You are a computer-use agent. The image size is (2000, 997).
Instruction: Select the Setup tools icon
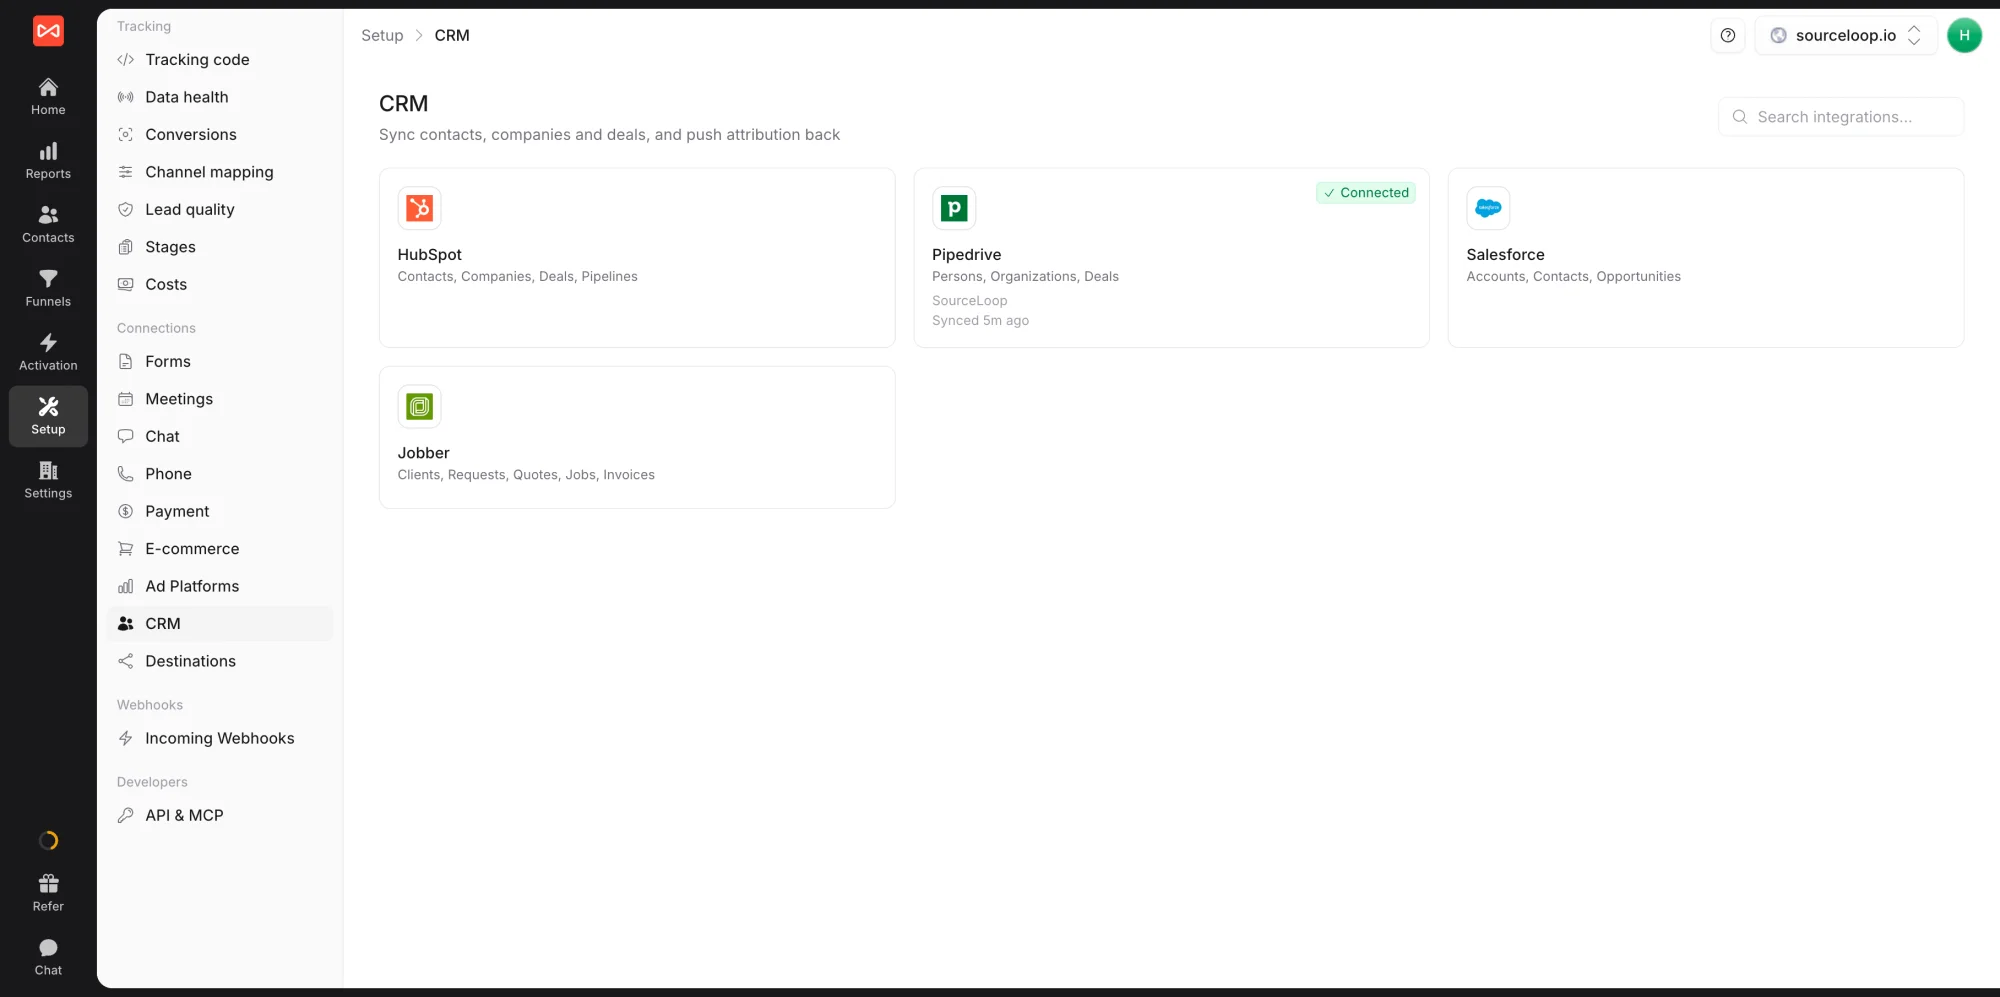coord(48,407)
